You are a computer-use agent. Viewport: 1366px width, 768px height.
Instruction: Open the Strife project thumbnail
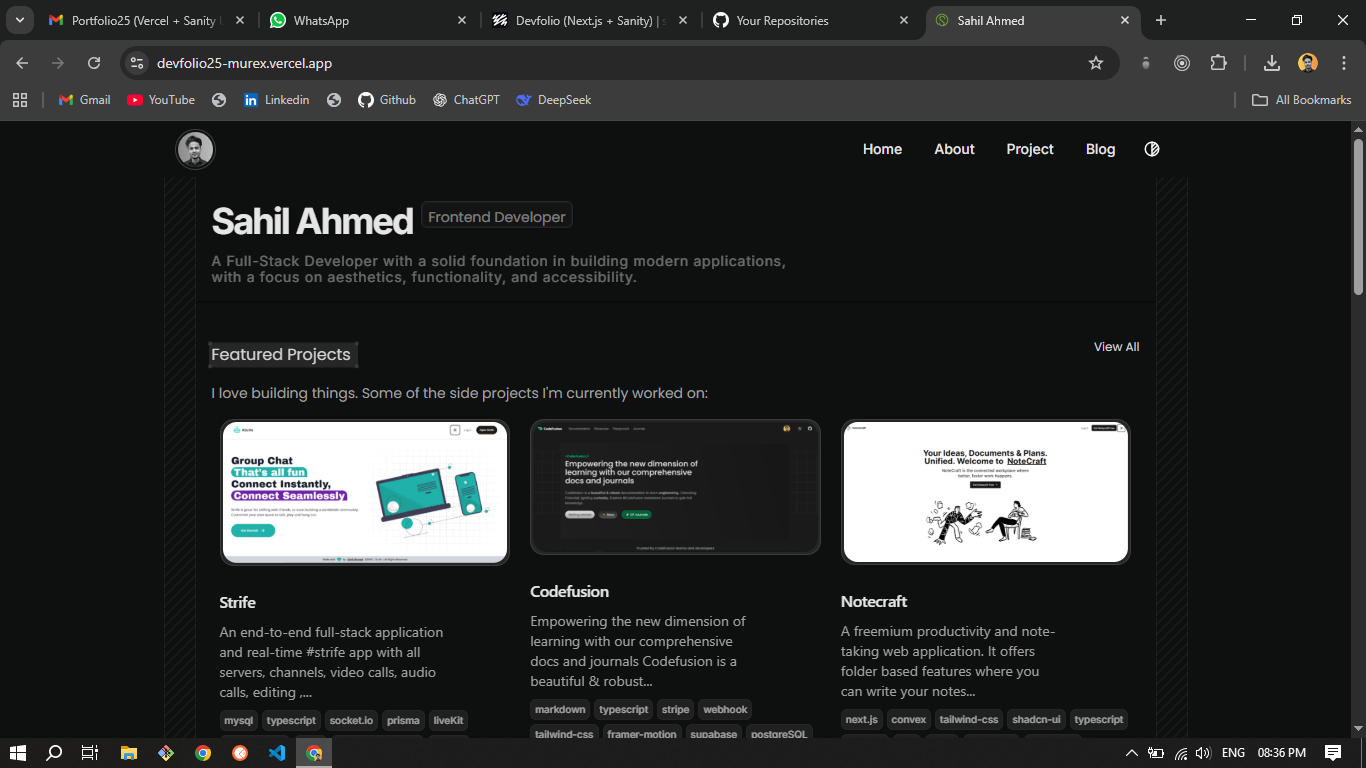[x=365, y=492]
